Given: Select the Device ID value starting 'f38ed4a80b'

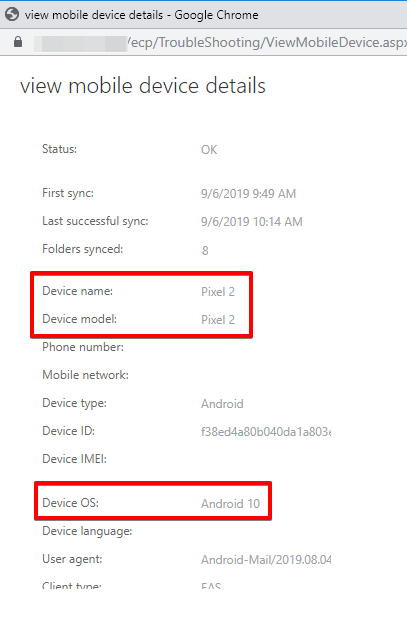Looking at the screenshot, I should pyautogui.click(x=266, y=432).
